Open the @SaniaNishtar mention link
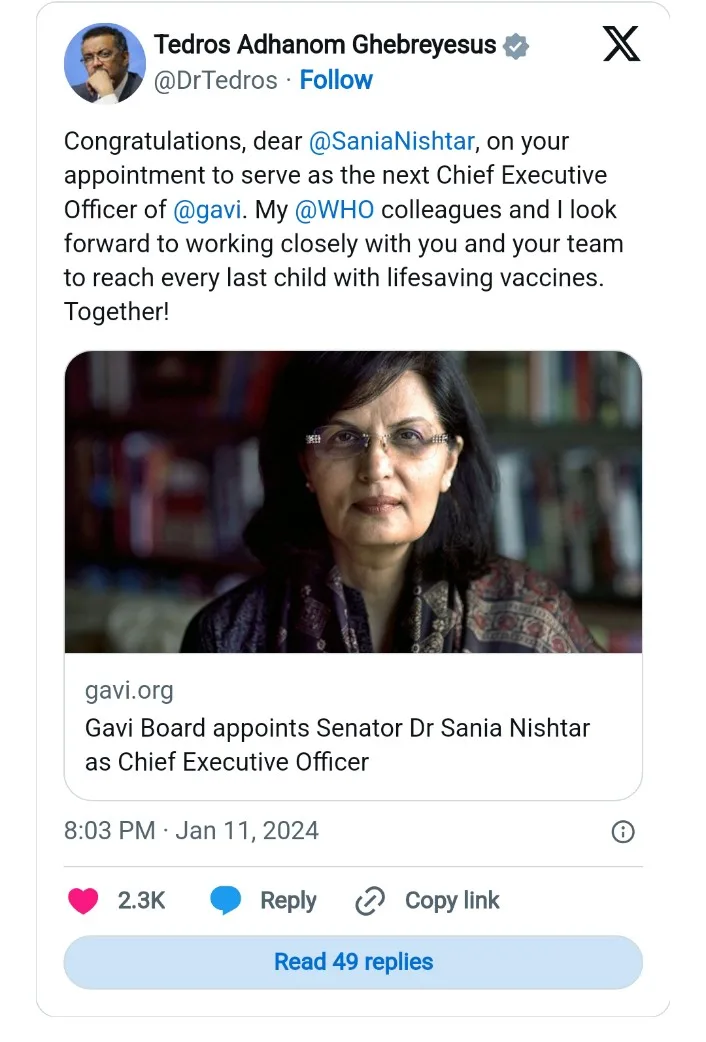 [392, 141]
